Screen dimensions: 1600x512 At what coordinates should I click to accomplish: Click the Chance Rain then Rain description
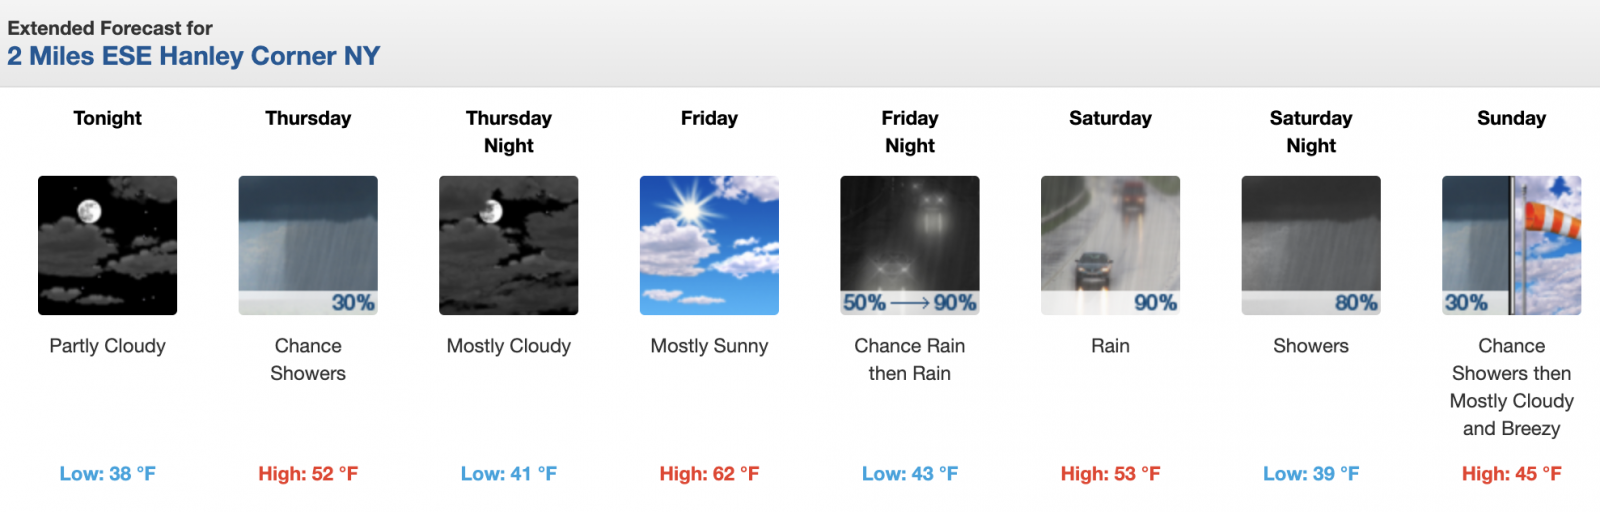coord(909,359)
